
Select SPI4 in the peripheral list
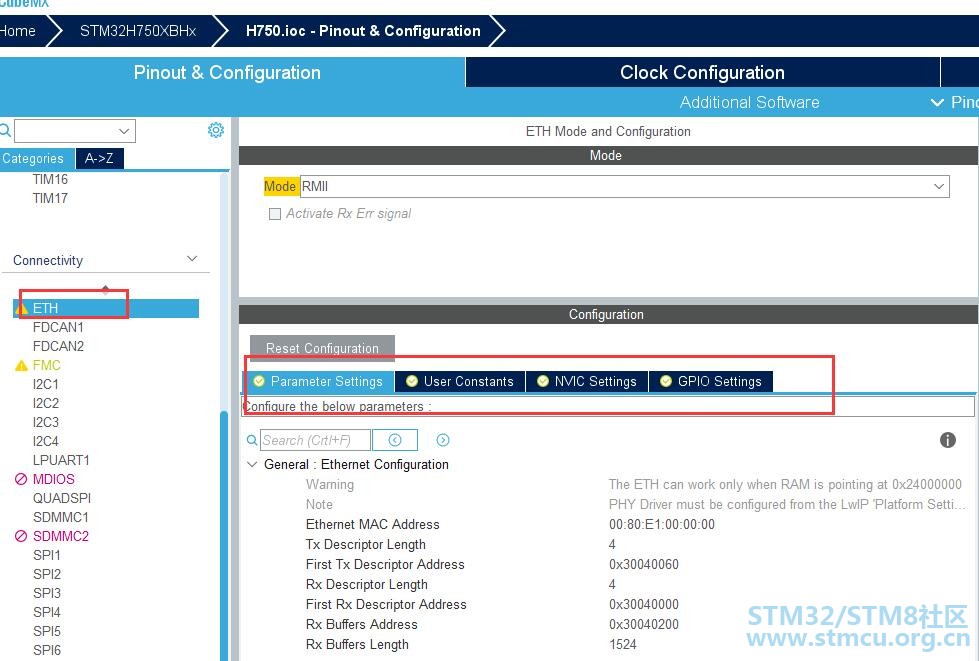click(x=47, y=612)
